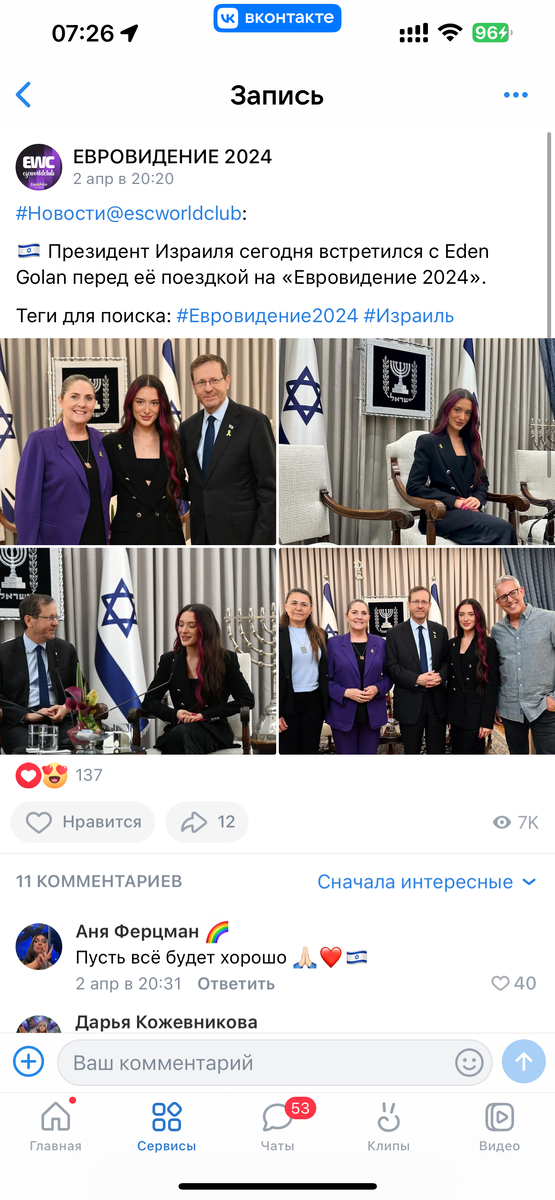Open the #Израиль hashtag
Image resolution: width=555 pixels, height=1200 pixels.
408,316
